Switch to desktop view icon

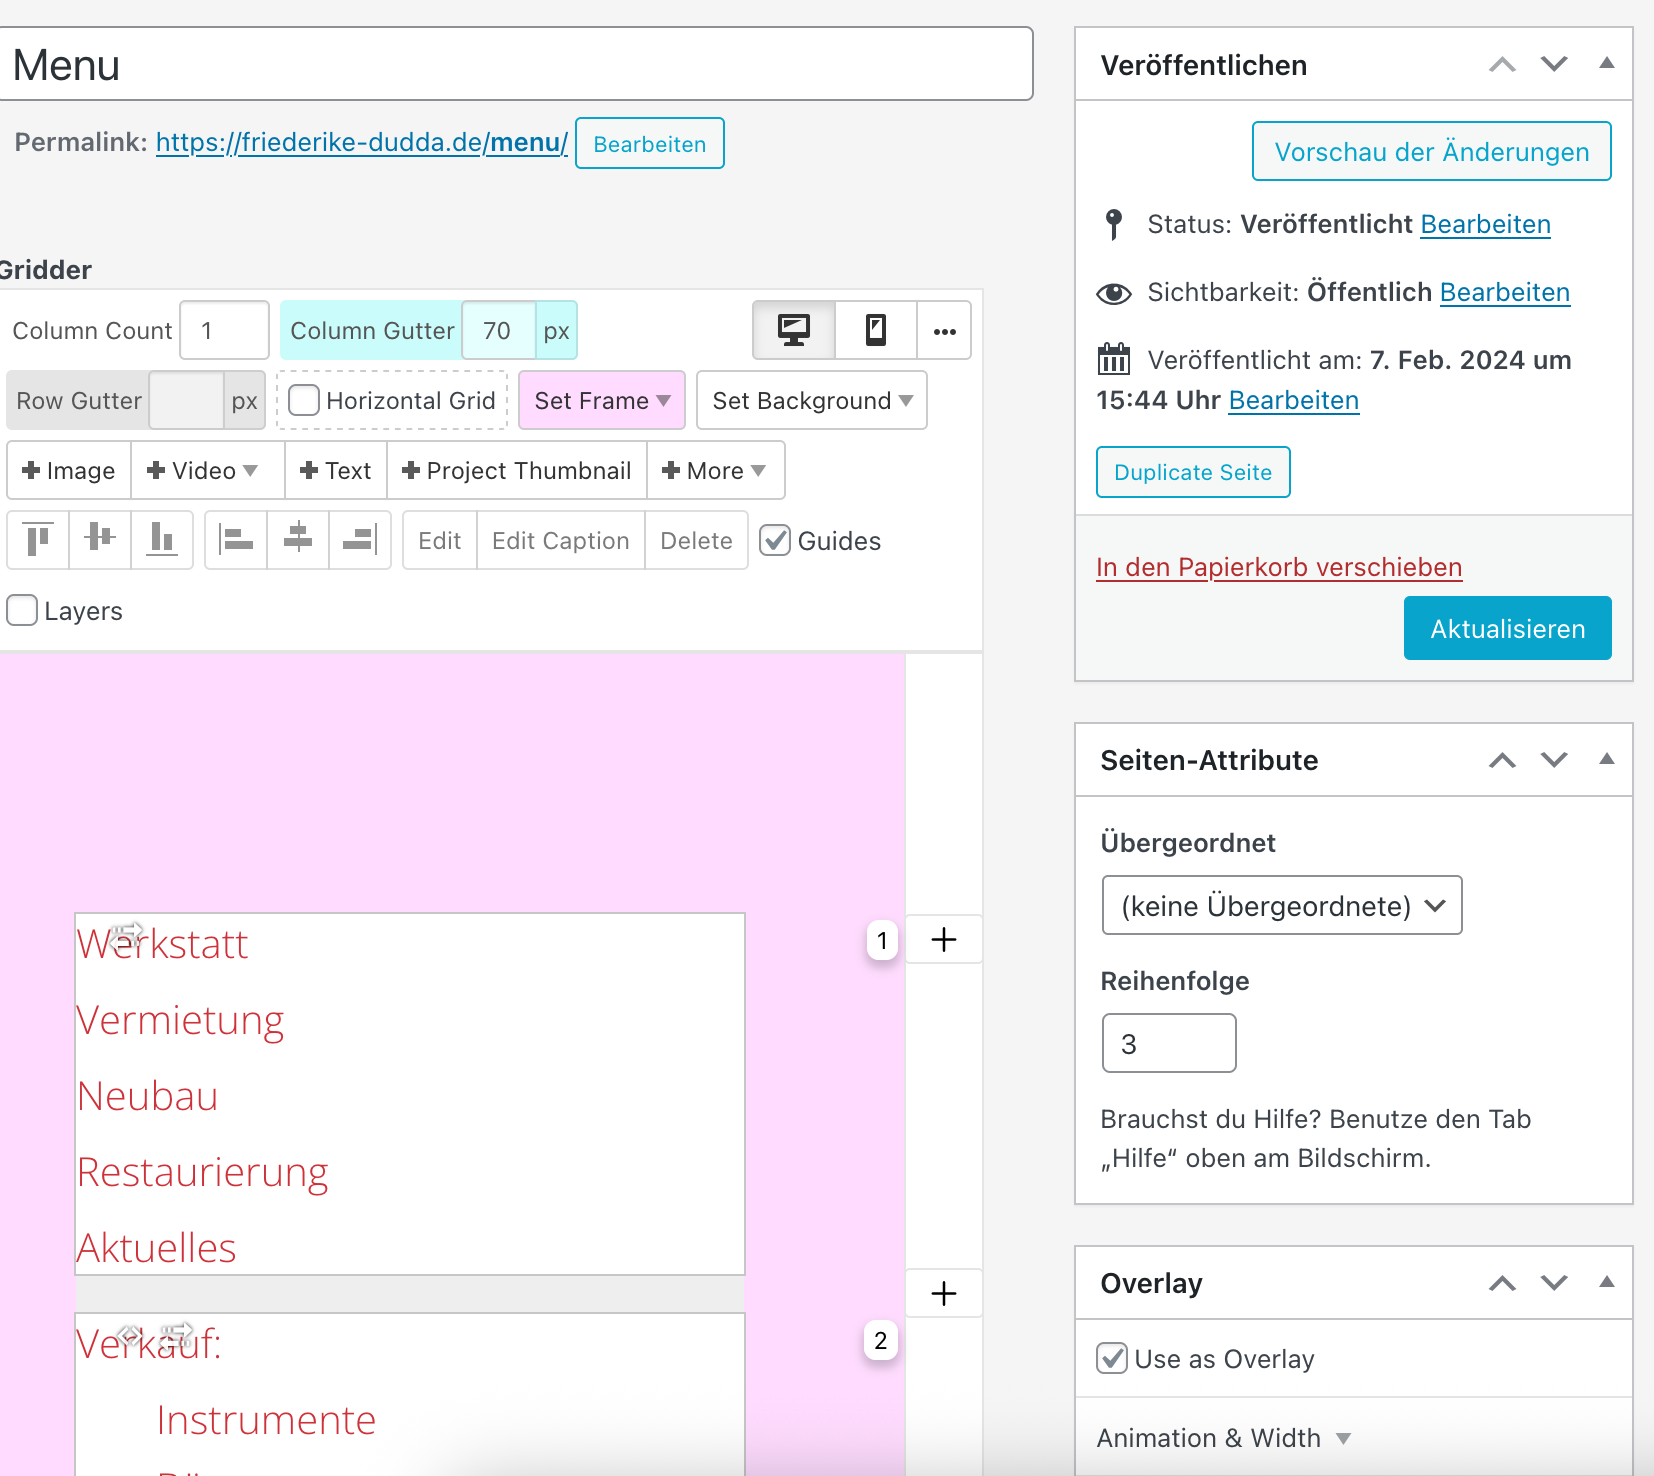pos(794,330)
